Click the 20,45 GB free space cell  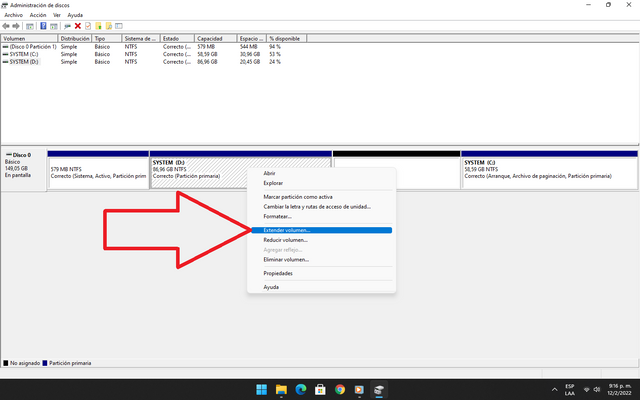(250, 62)
